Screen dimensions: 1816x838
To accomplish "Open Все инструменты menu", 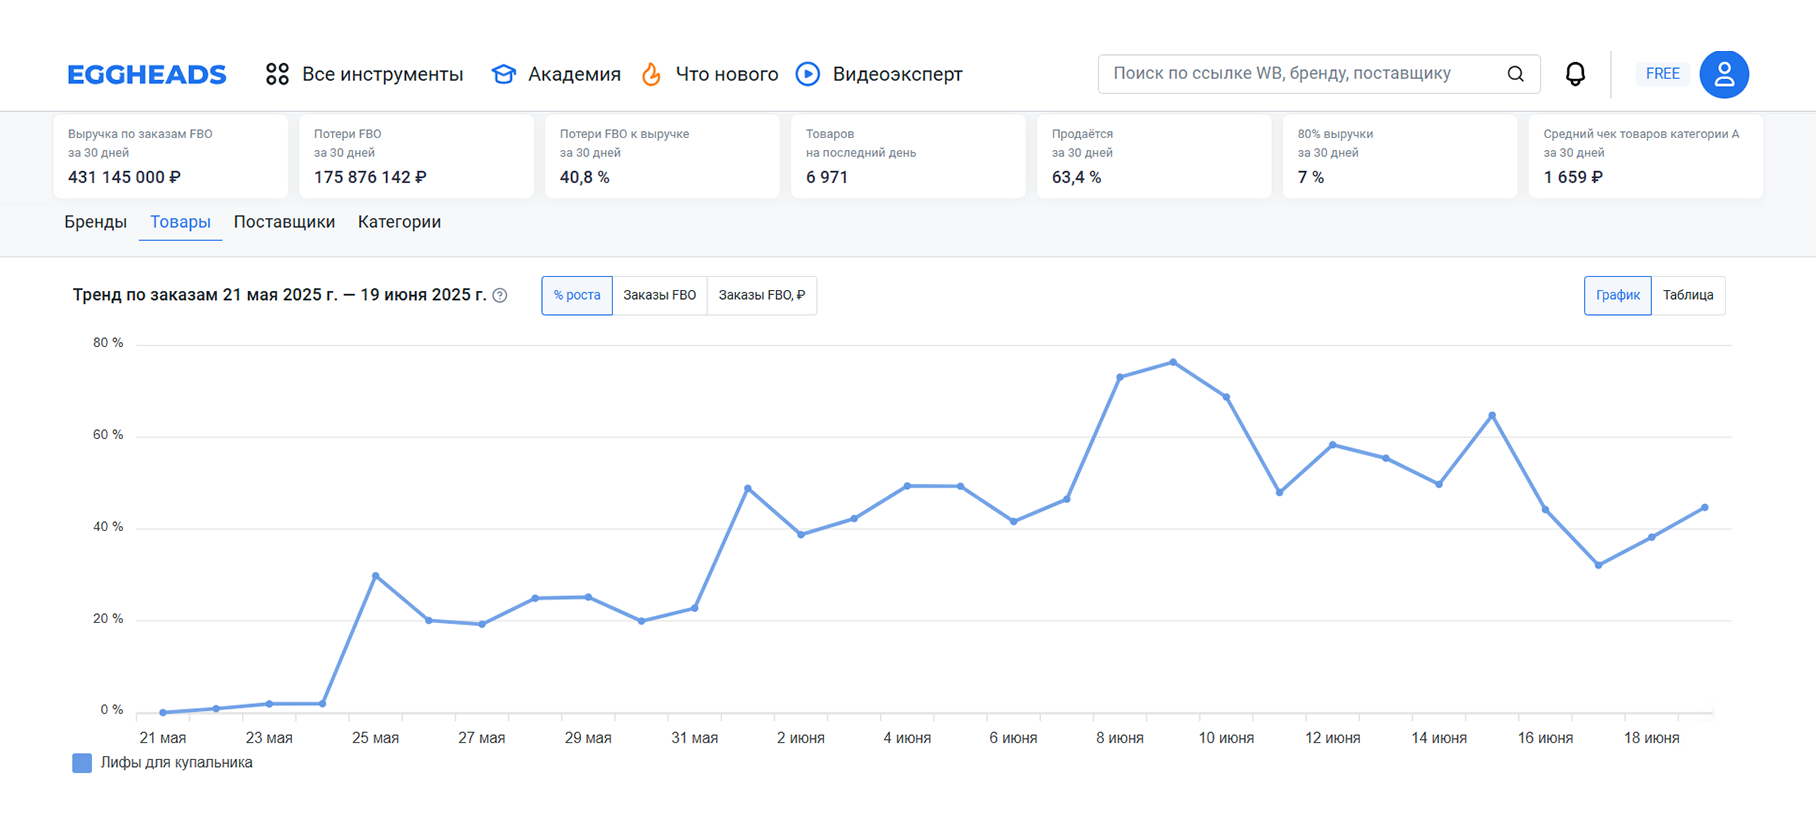I will (x=382, y=74).
